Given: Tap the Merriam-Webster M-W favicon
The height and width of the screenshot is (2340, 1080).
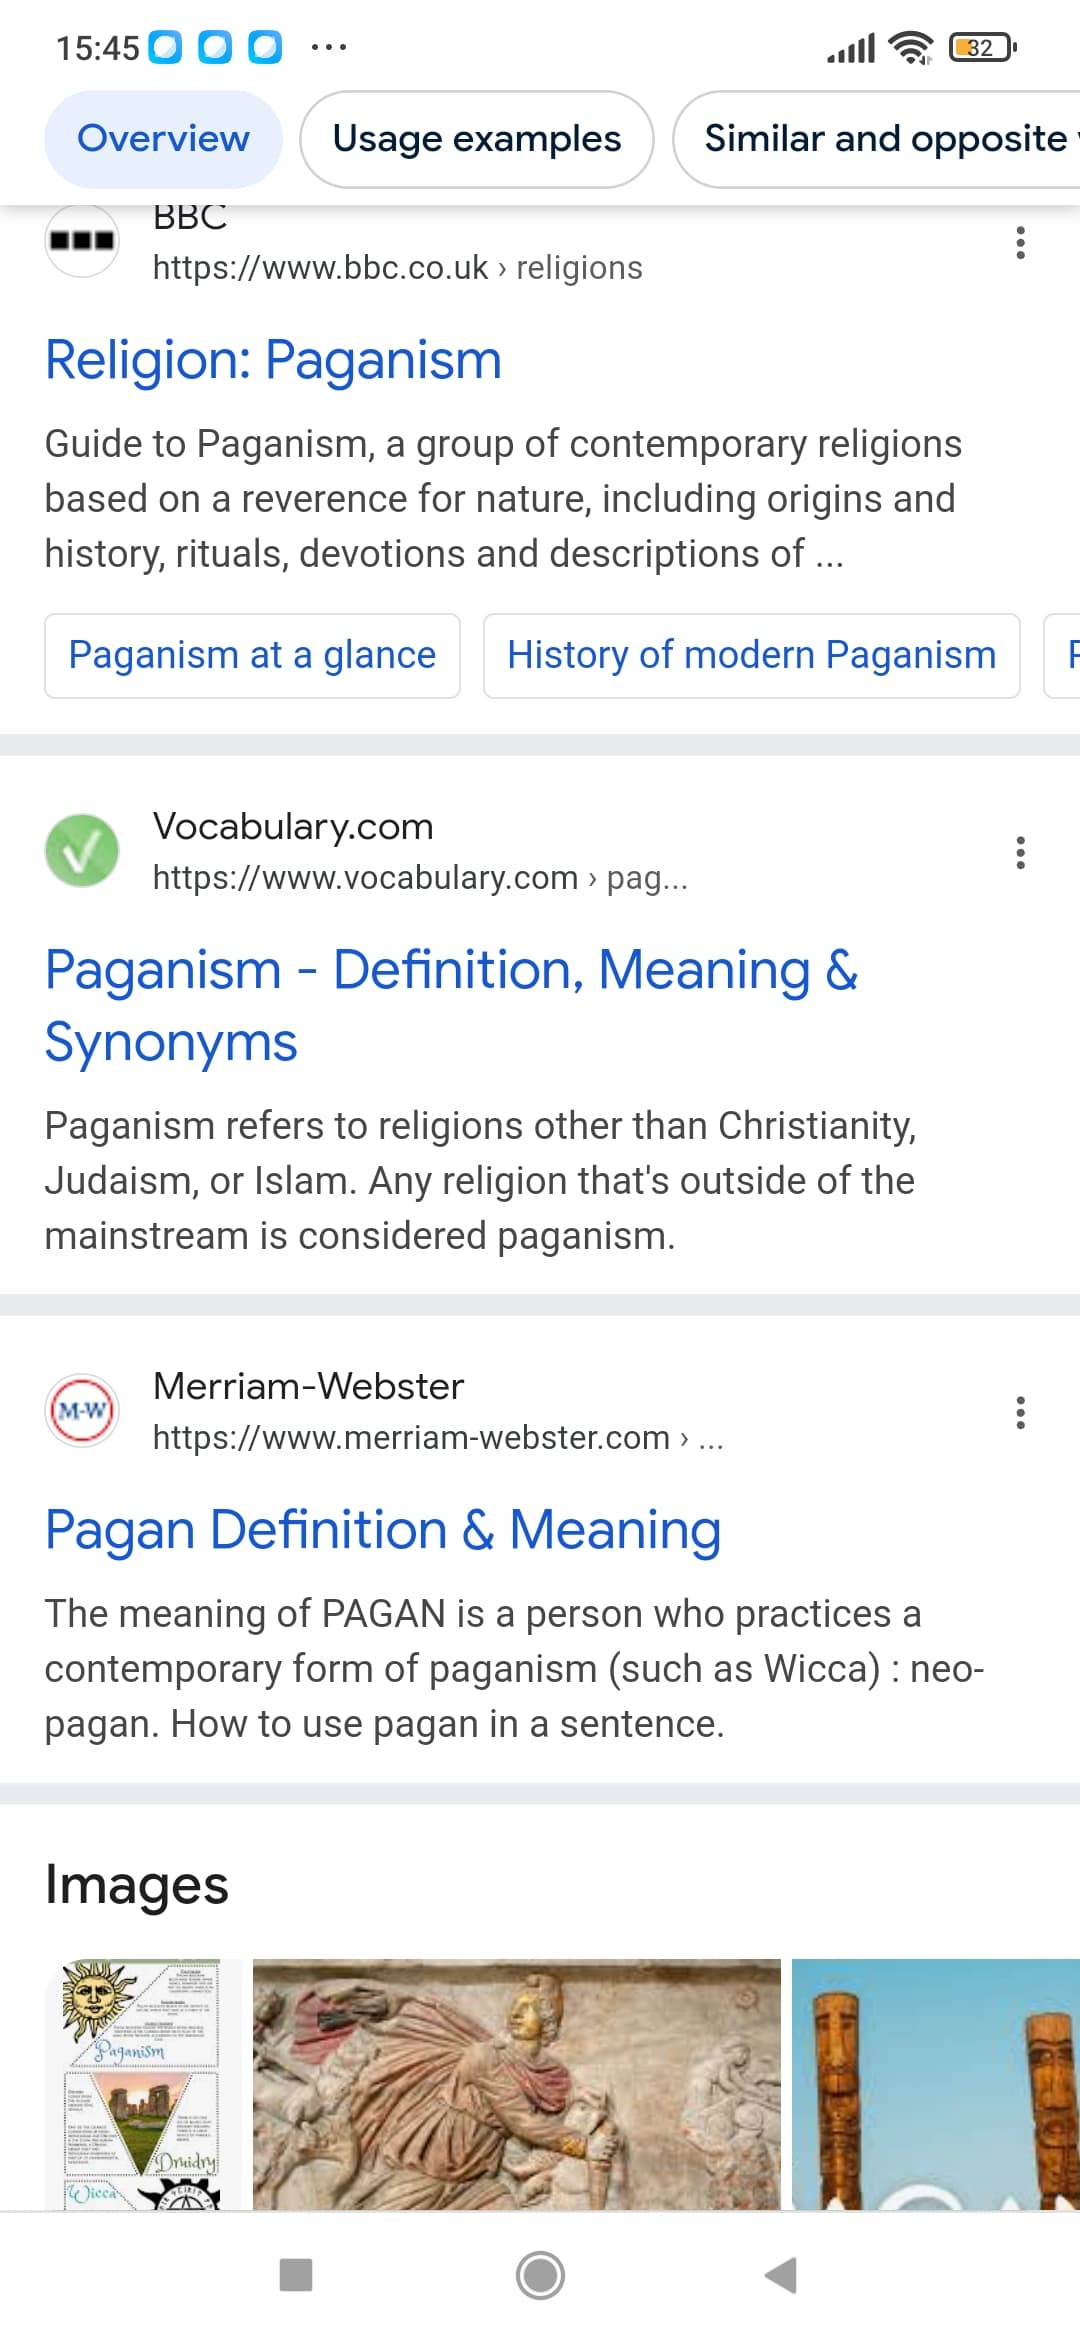Looking at the screenshot, I should [x=82, y=1411].
